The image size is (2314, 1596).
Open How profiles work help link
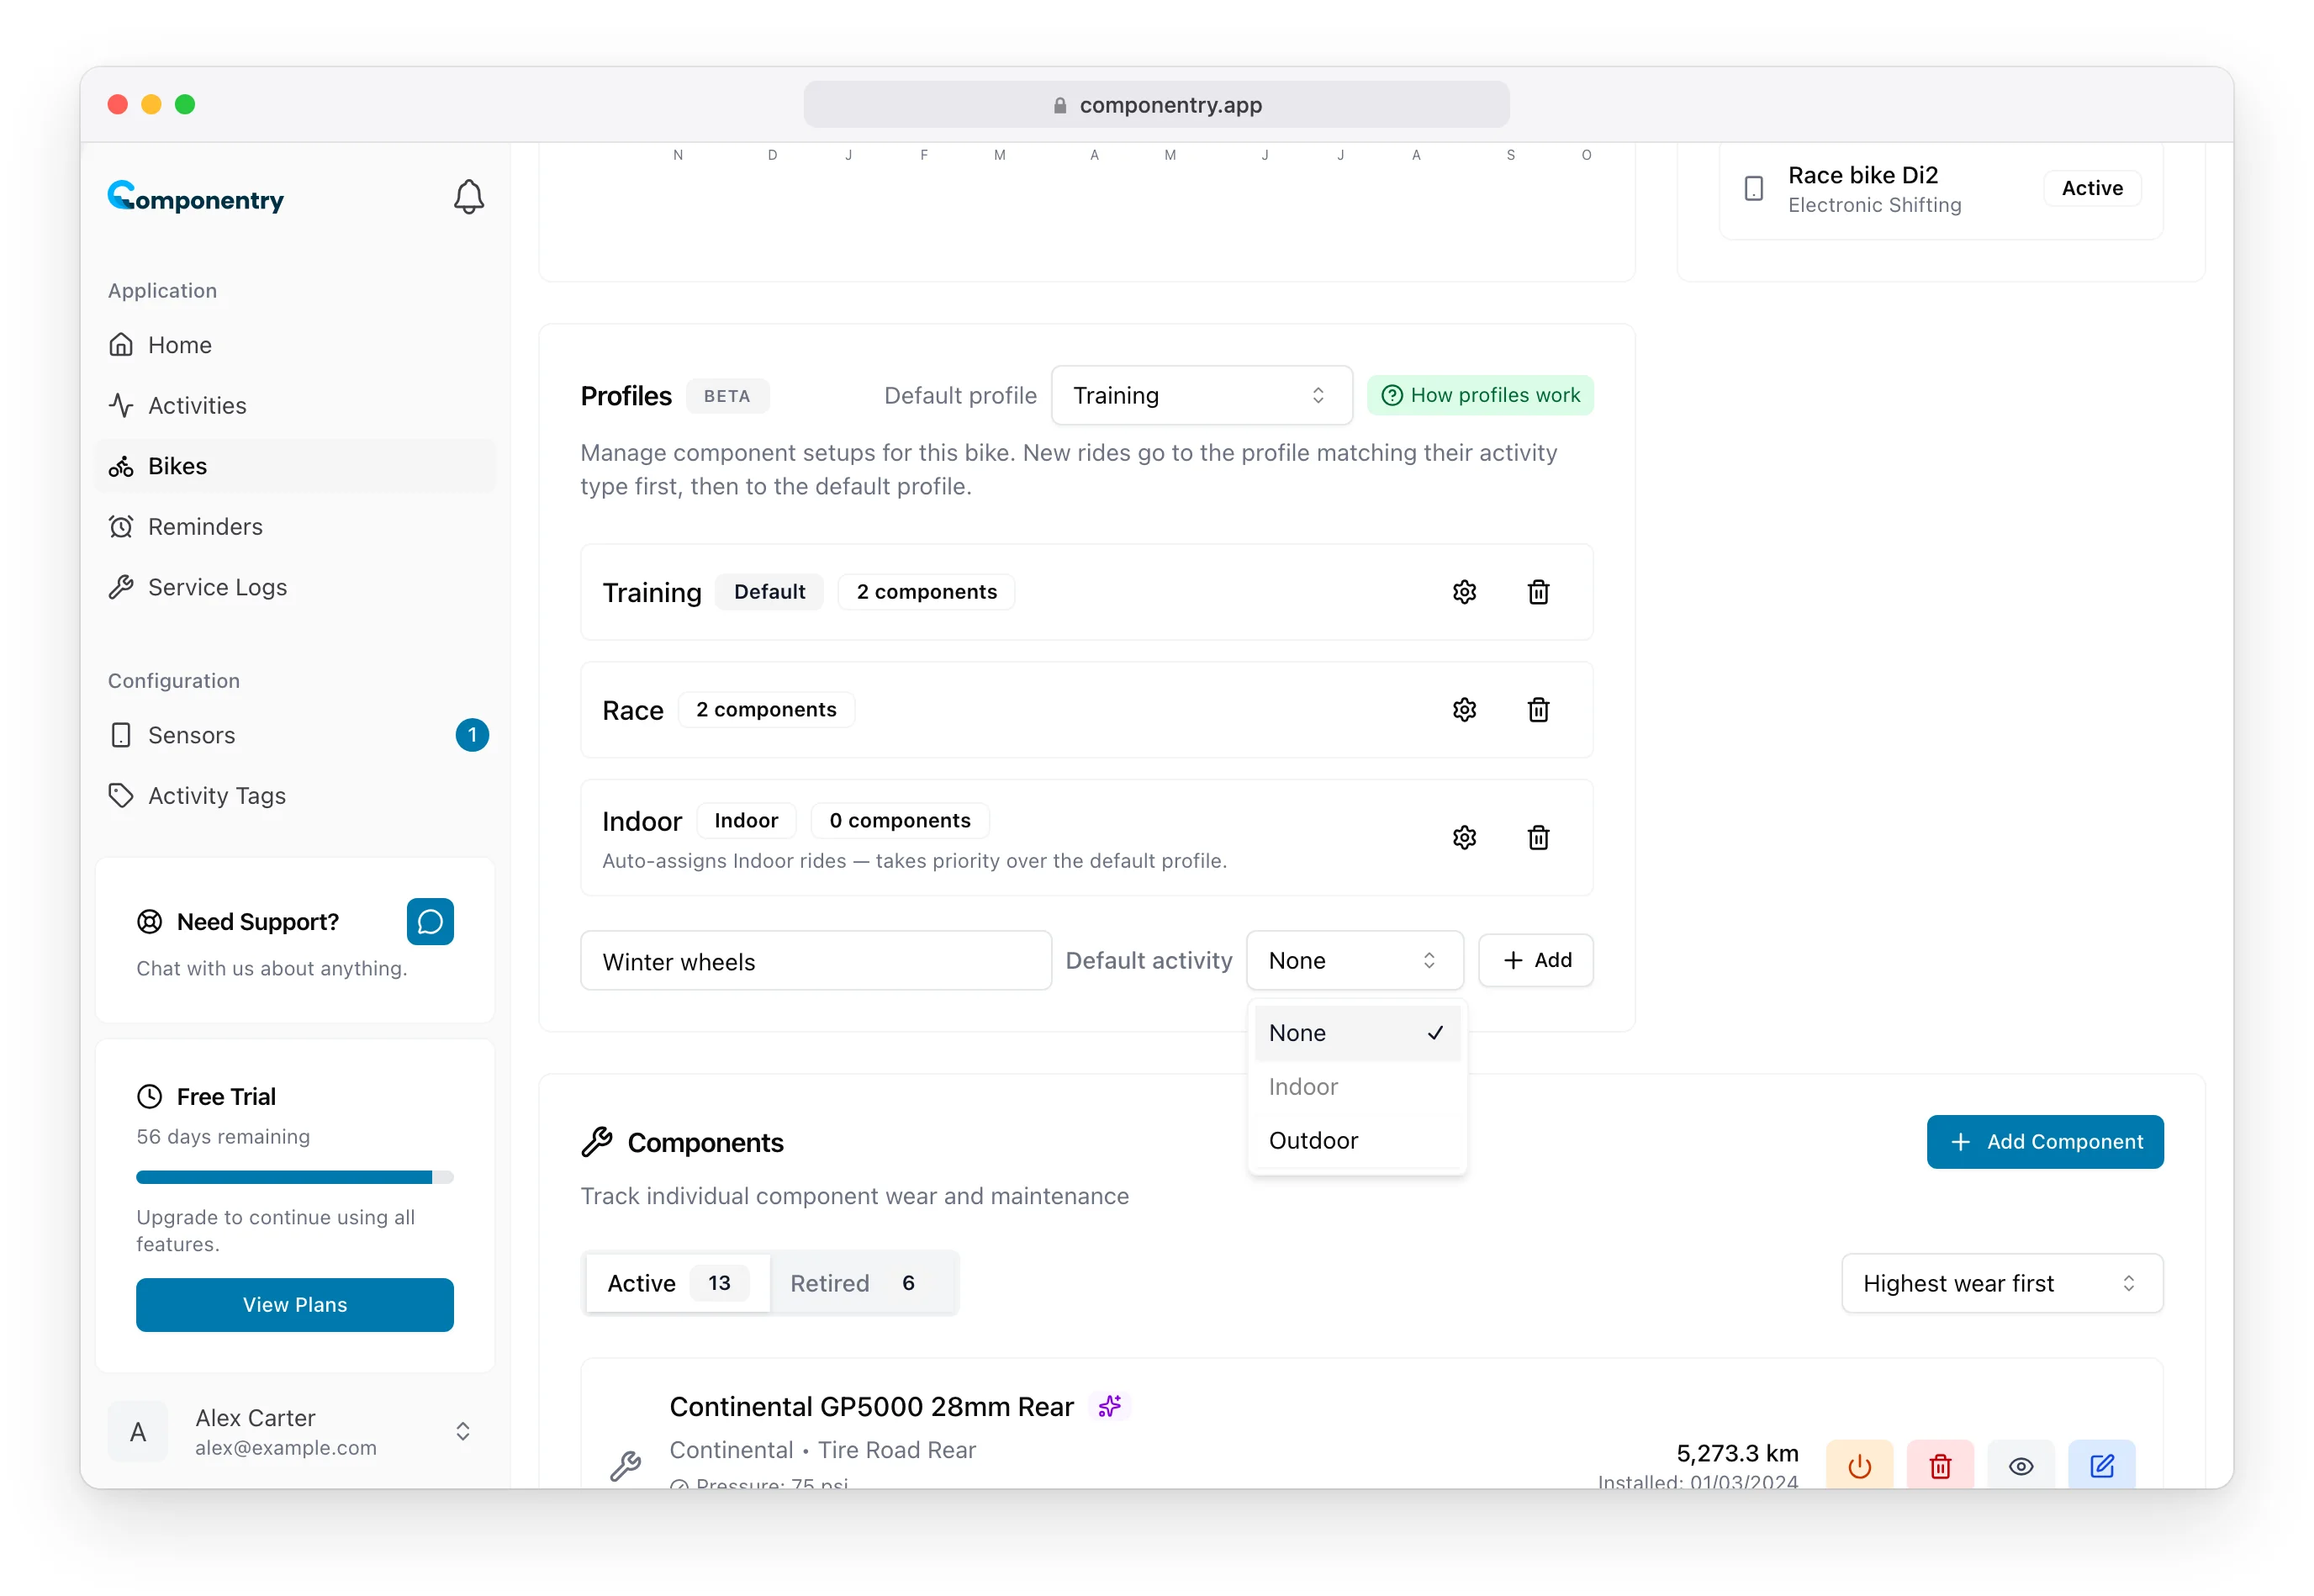pyautogui.click(x=1480, y=395)
